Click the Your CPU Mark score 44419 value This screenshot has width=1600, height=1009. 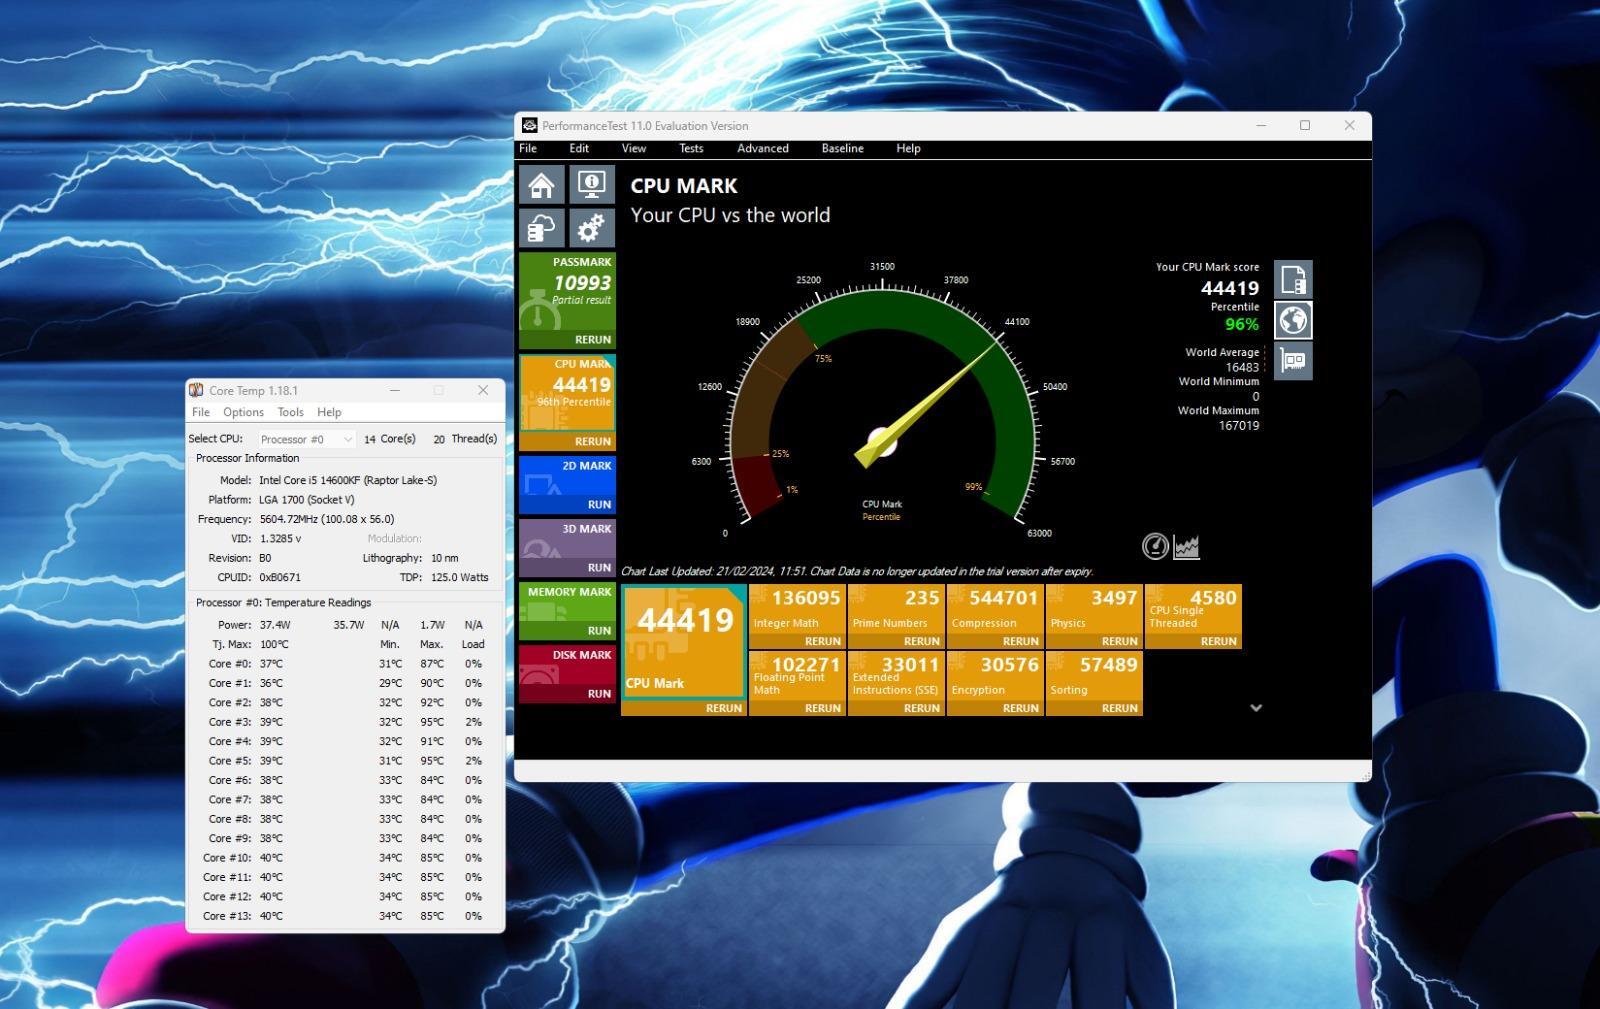1230,288
